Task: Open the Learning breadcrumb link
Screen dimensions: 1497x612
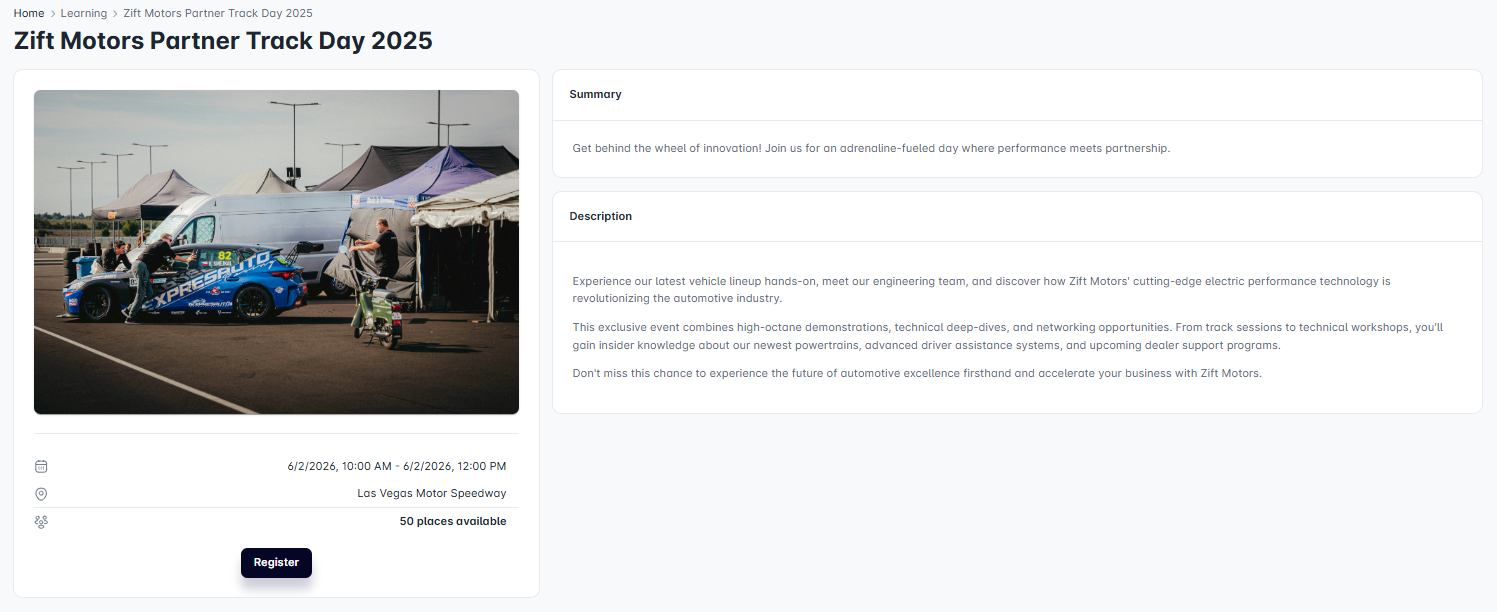Action: [x=83, y=14]
